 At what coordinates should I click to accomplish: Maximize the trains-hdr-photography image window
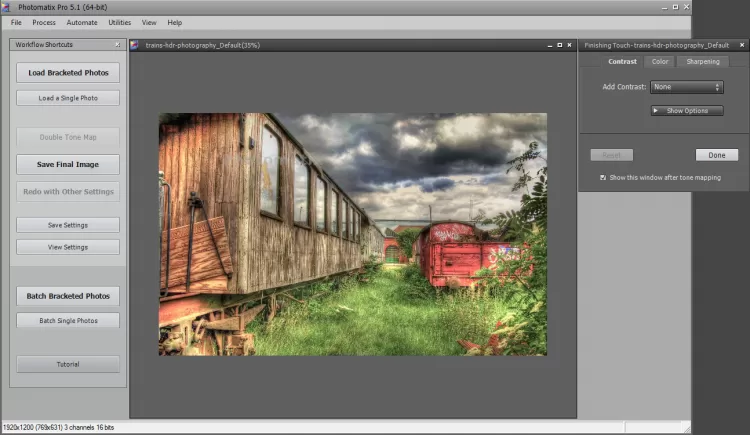560,45
